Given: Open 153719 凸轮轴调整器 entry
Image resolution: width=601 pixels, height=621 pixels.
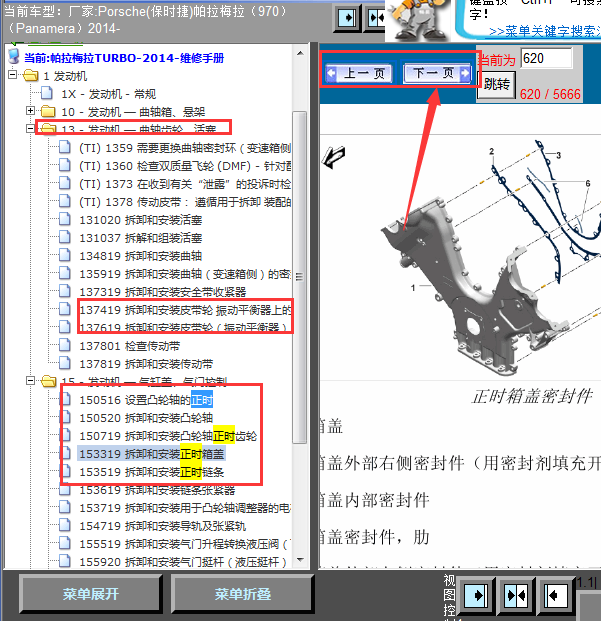Looking at the screenshot, I should coord(185,508).
